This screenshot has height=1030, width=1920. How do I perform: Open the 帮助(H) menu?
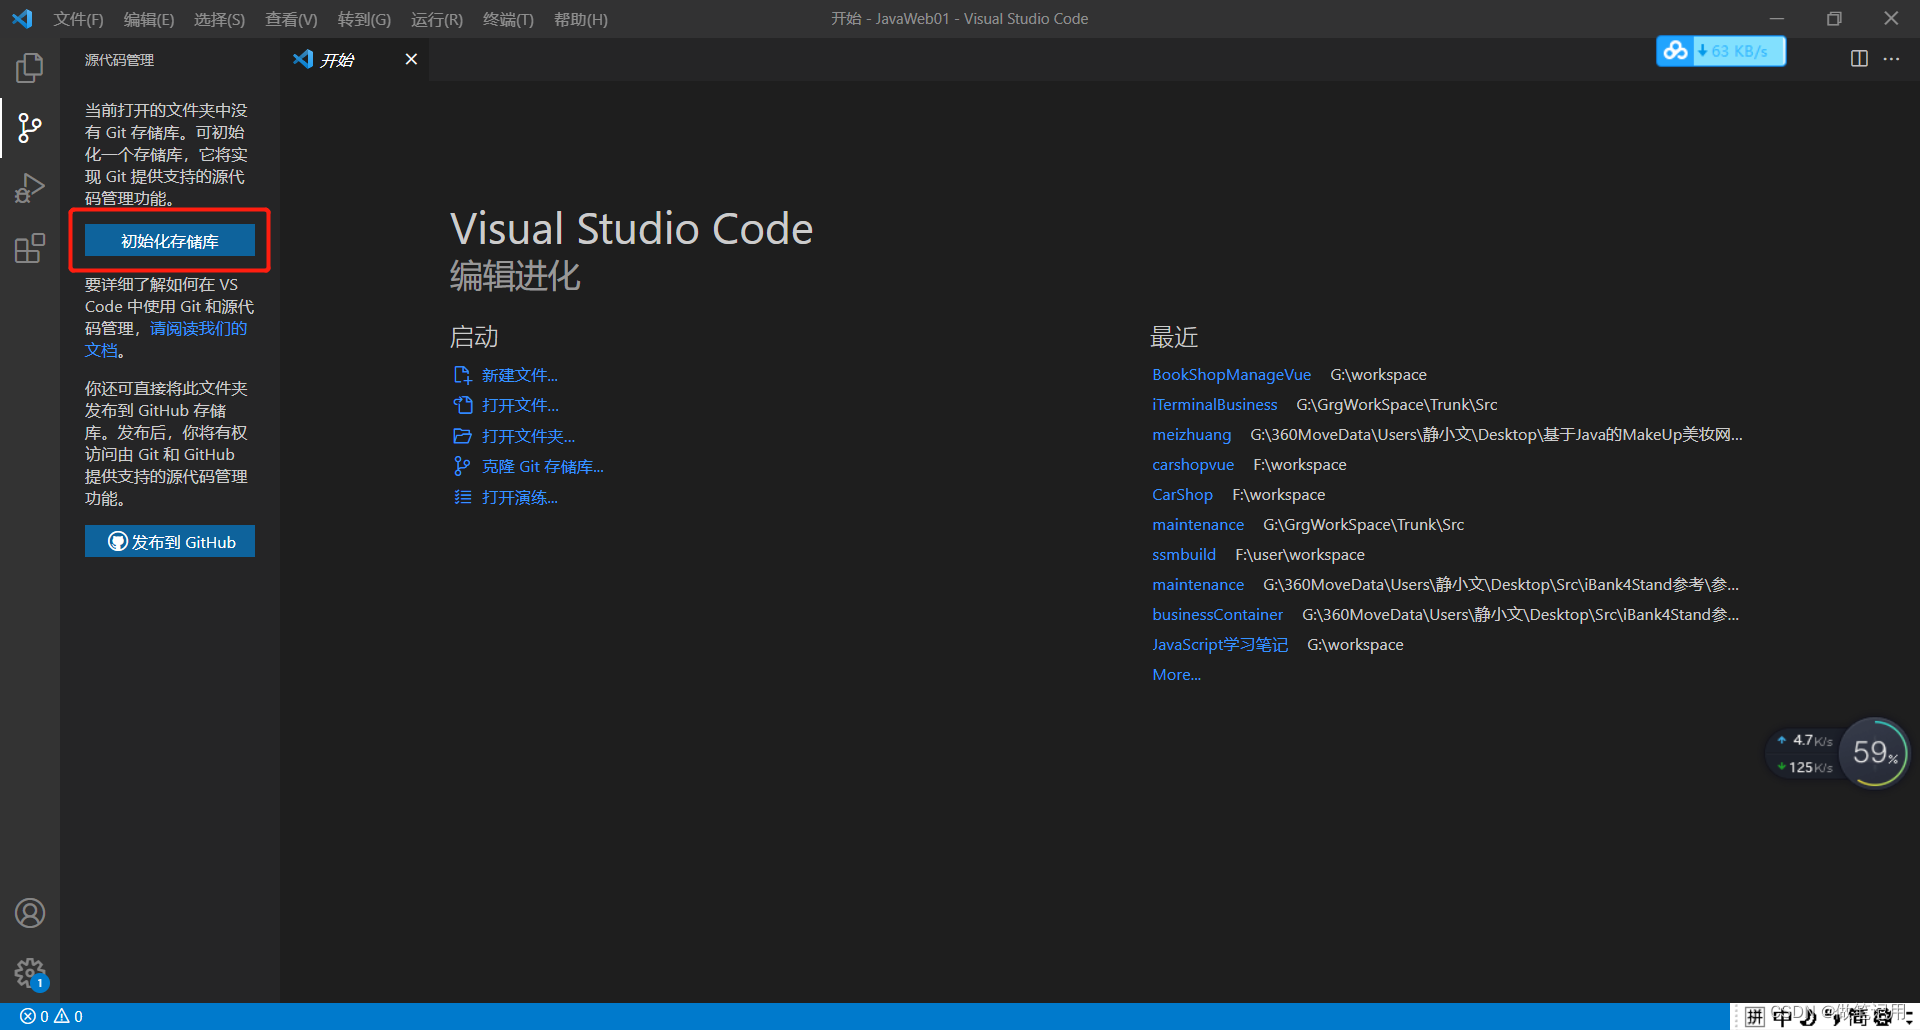pos(581,19)
